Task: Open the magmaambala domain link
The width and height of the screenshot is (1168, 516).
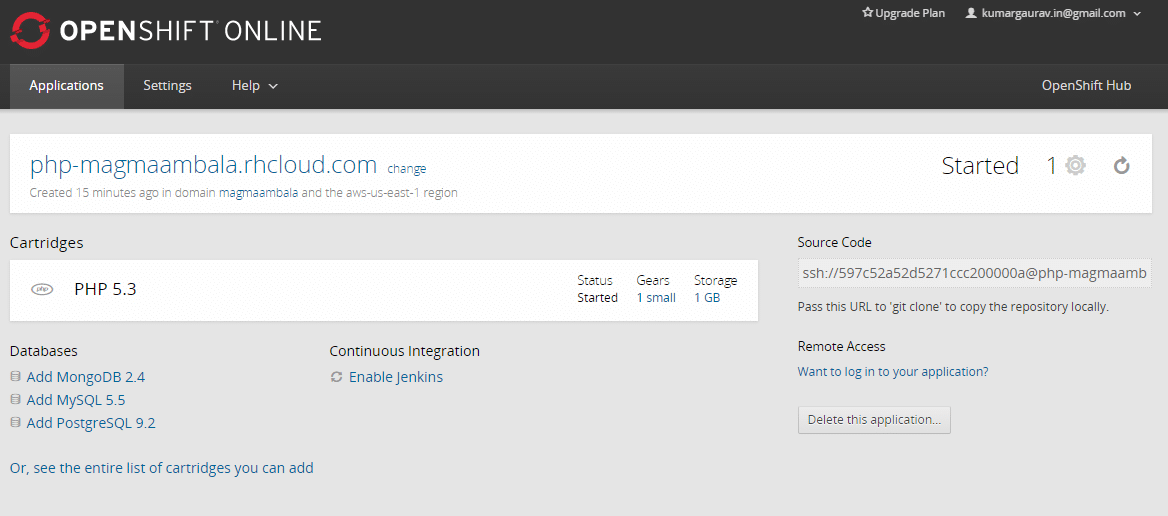Action: 258,193
